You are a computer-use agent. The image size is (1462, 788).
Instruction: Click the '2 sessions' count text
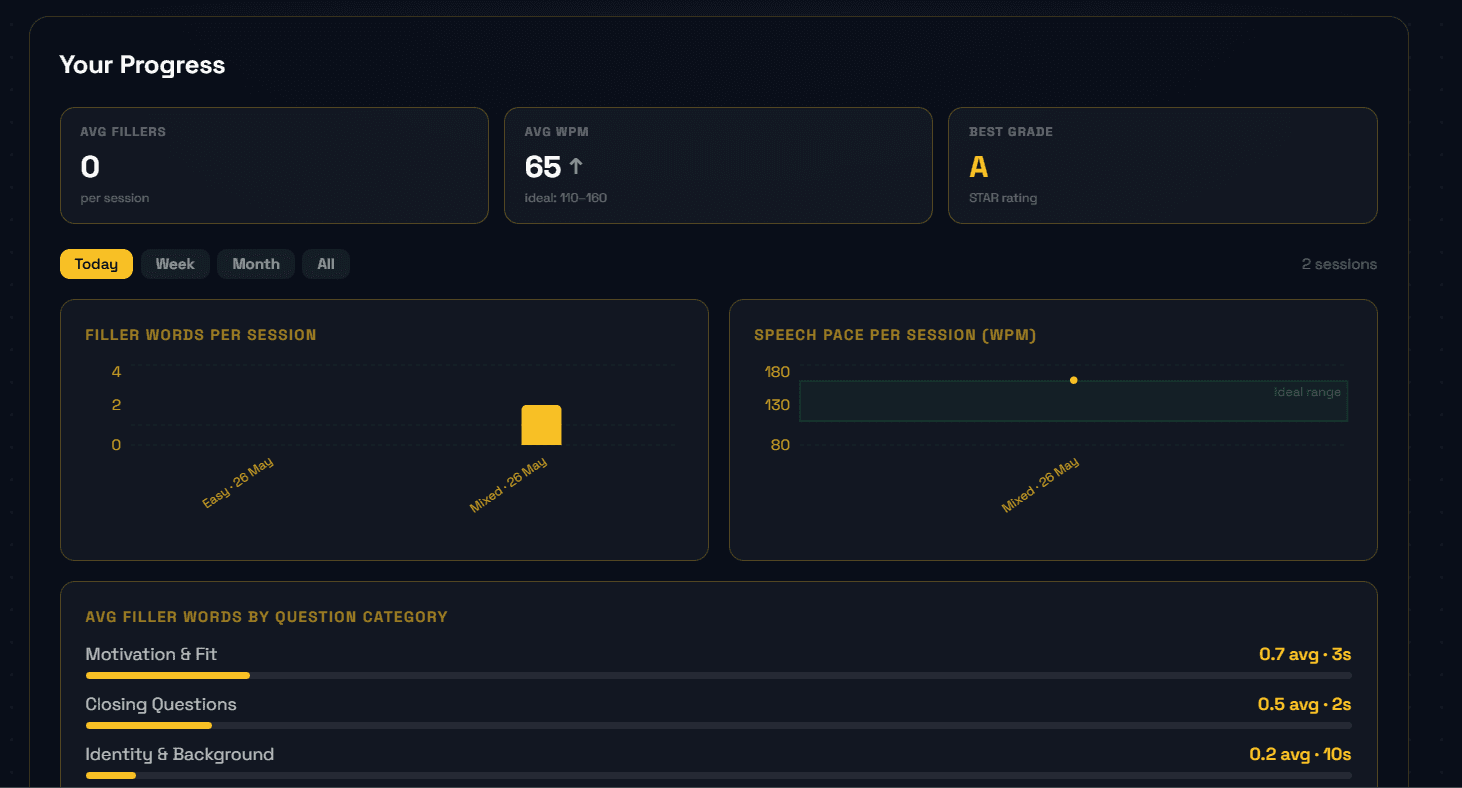click(1339, 264)
